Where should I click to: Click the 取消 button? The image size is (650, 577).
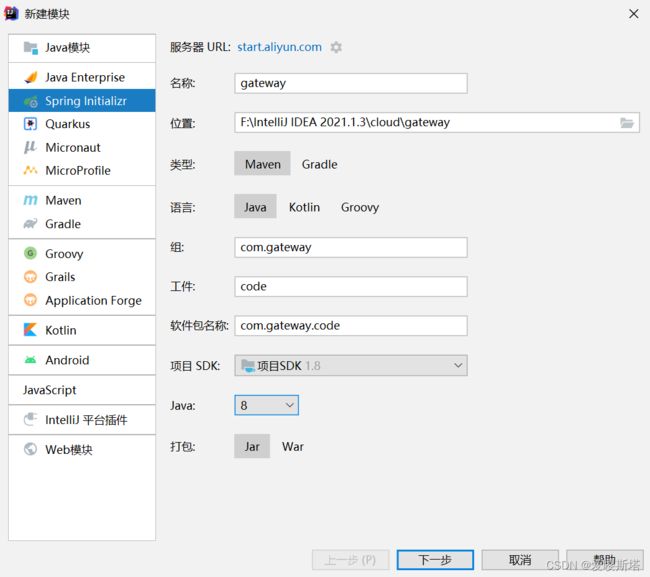click(x=520, y=560)
